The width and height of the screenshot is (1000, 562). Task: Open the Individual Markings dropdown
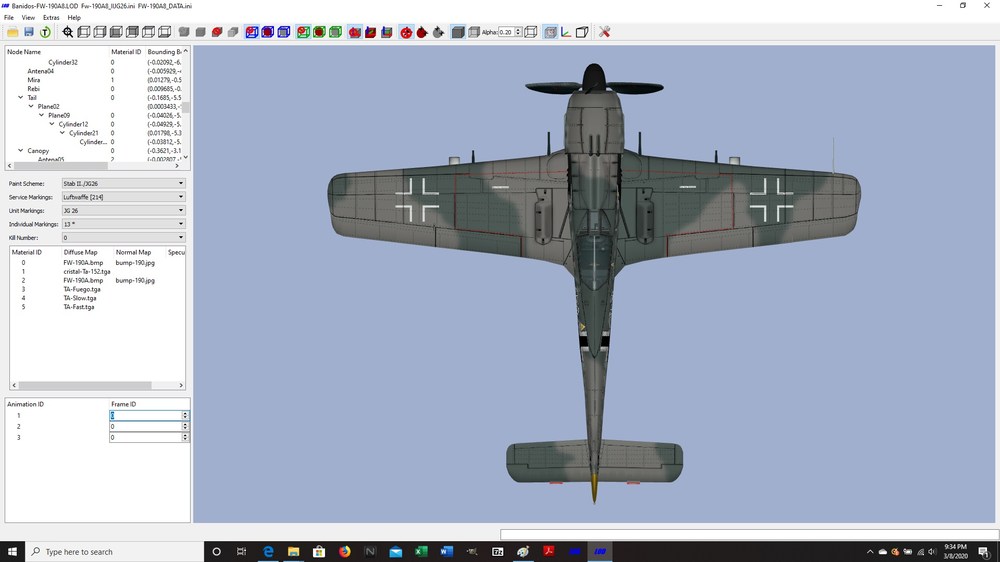124,224
